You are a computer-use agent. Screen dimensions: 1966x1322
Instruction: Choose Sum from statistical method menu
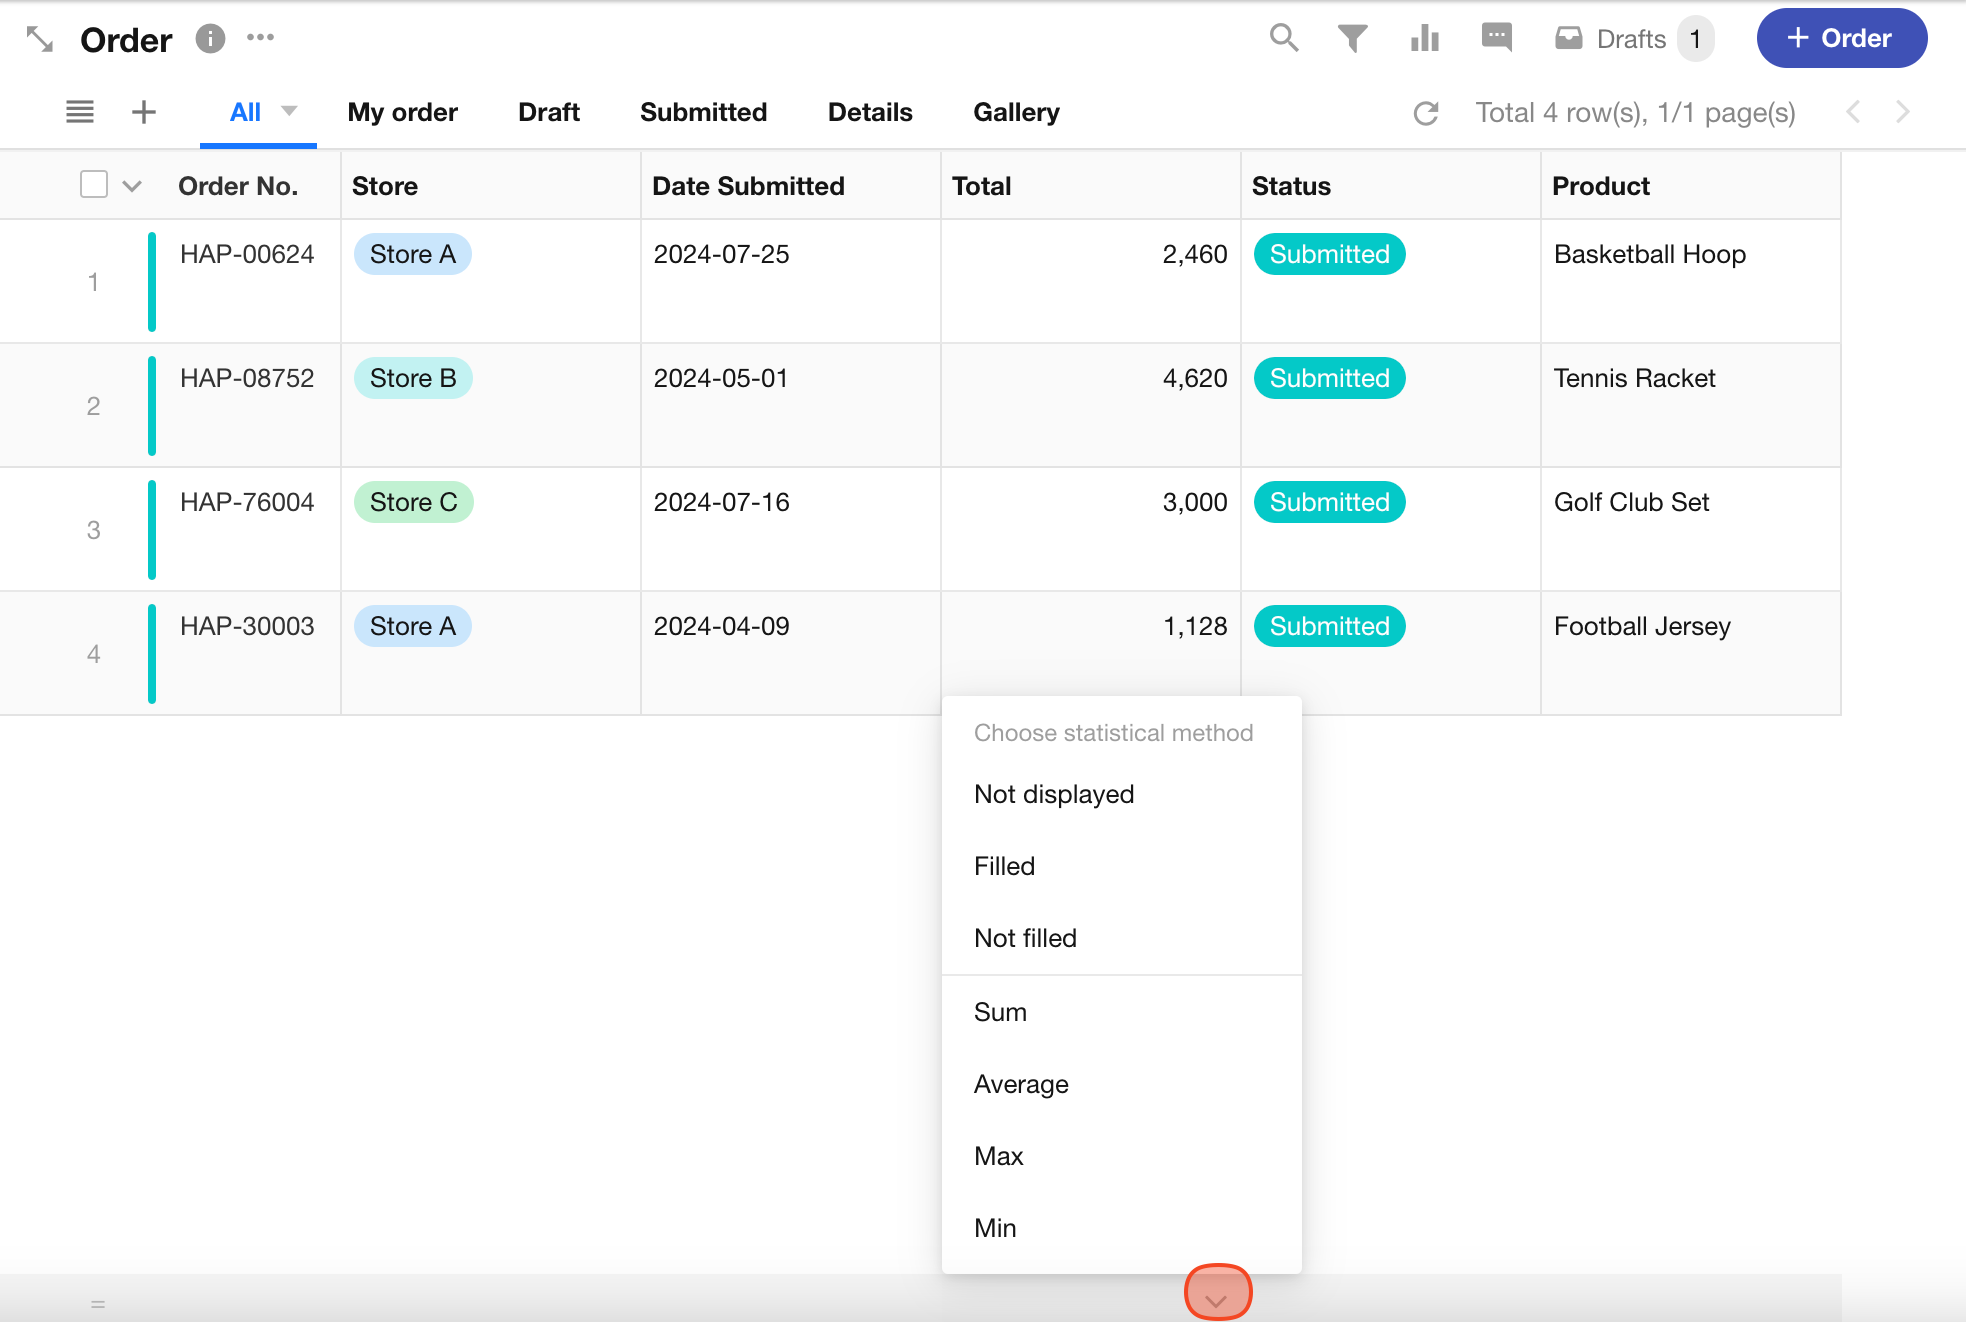pyautogui.click(x=1000, y=1012)
